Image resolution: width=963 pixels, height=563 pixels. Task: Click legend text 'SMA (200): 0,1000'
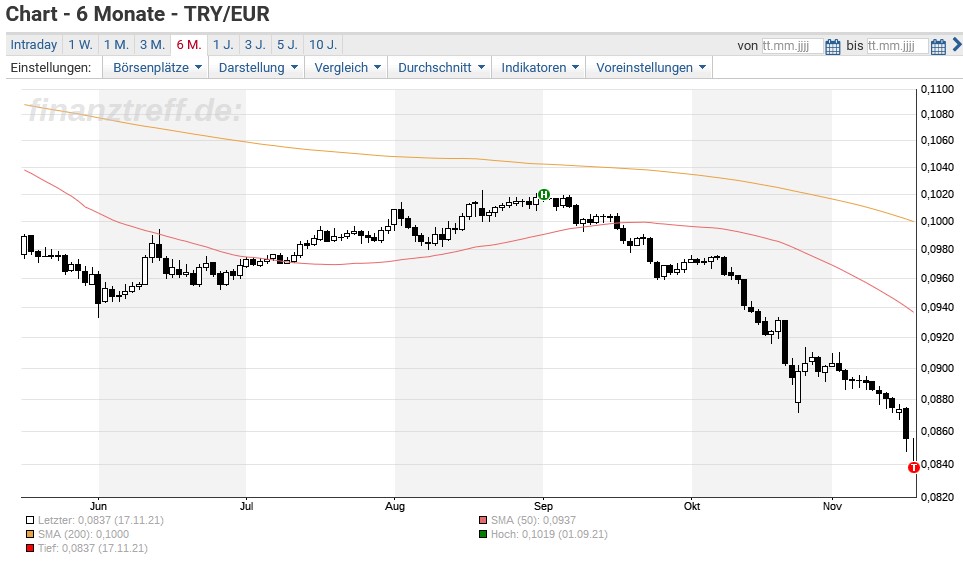click(84, 535)
